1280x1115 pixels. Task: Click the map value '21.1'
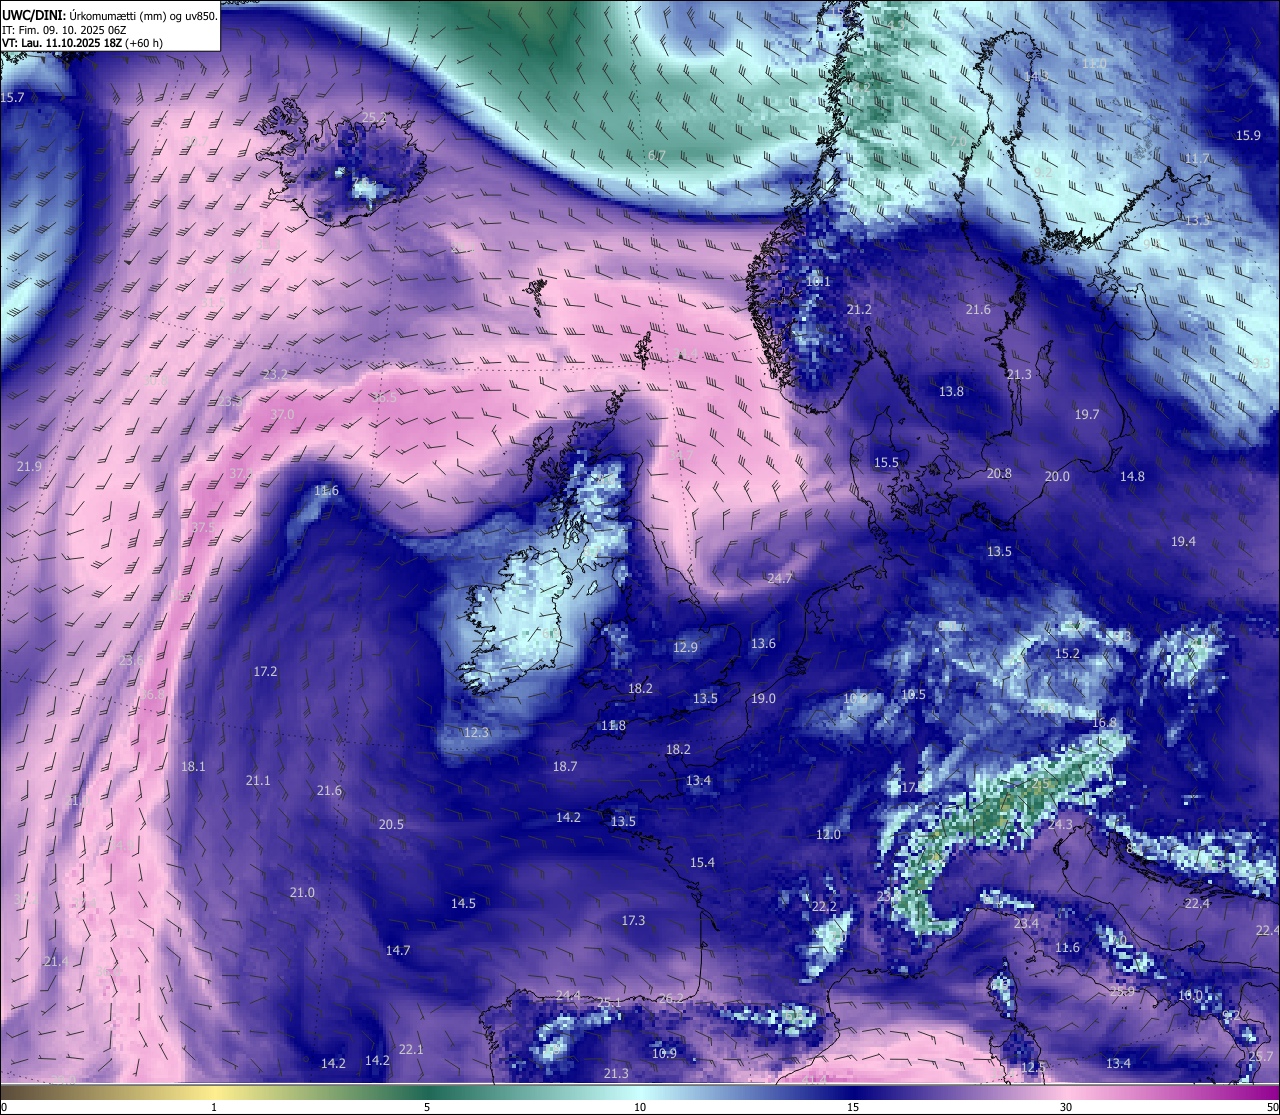258,781
